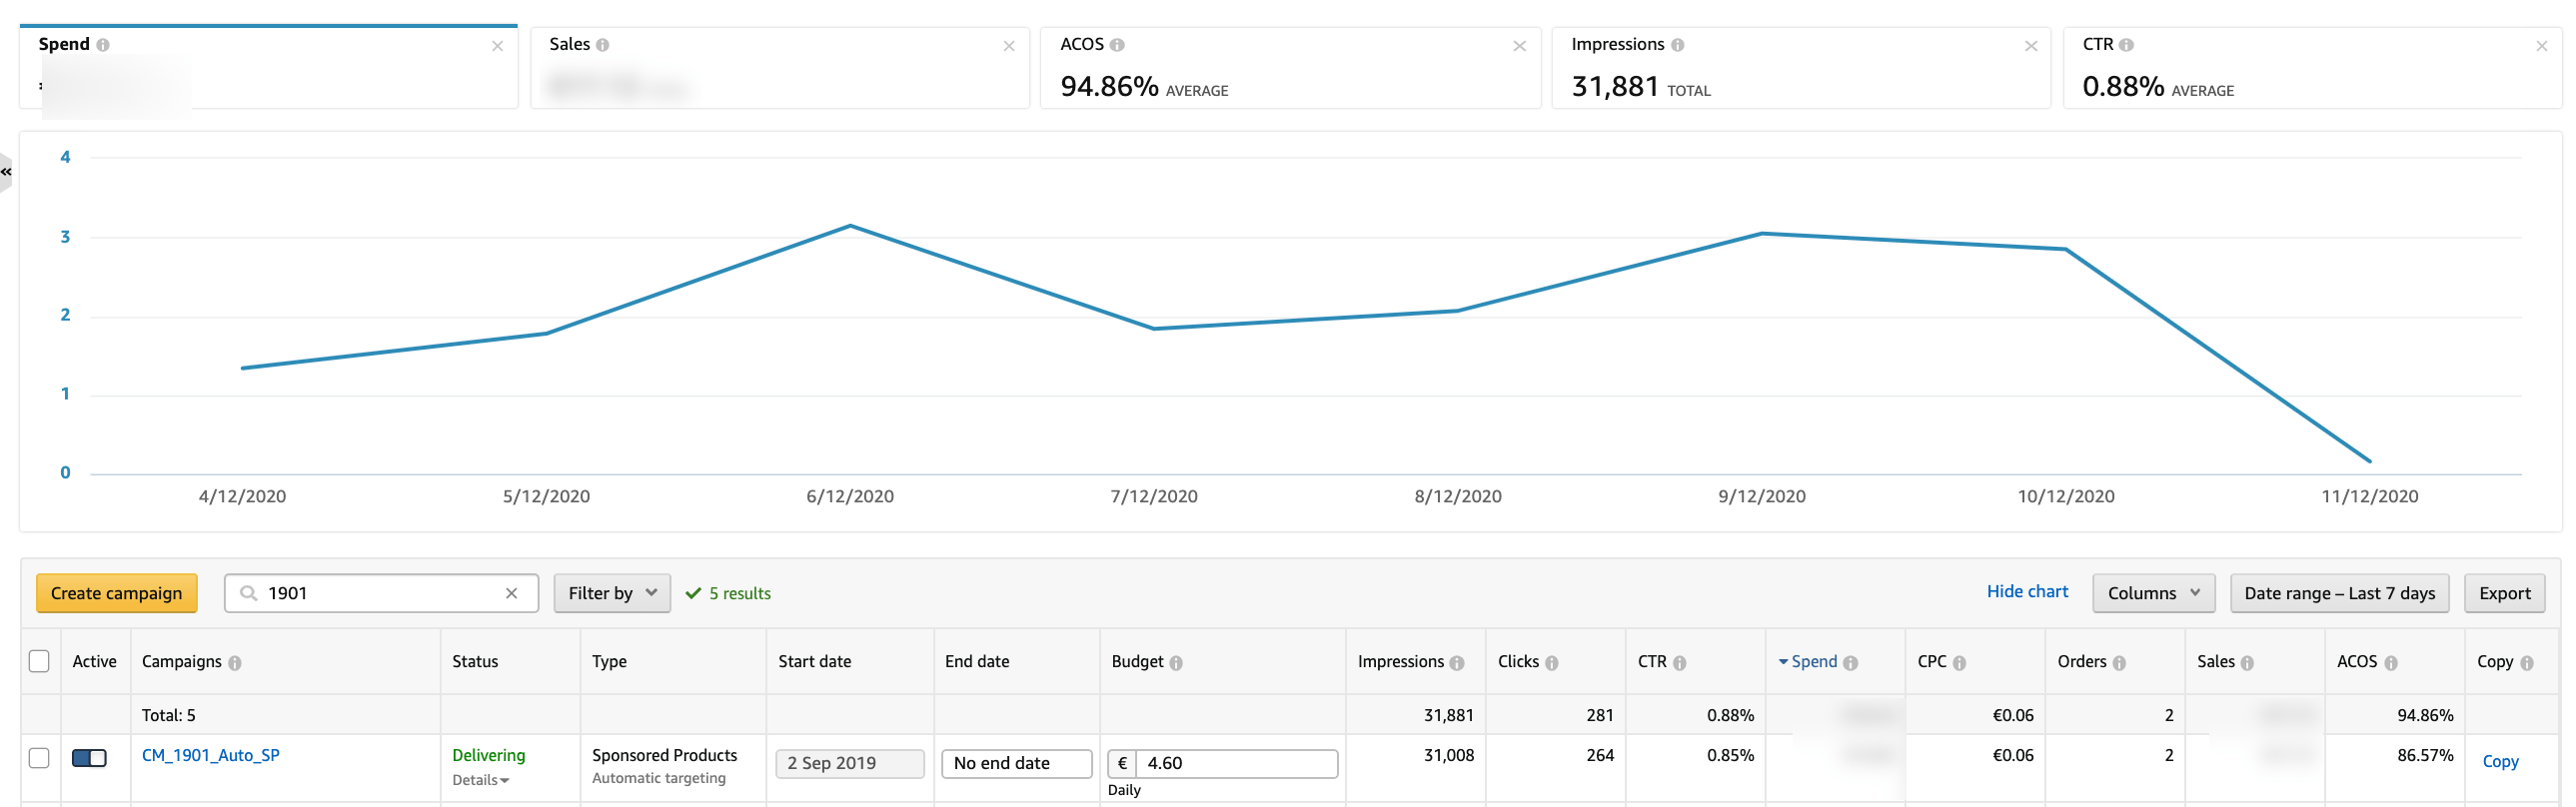Screen dimensions: 2576x807
Task: Open info icon next to Impressions column header
Action: coord(1456,663)
